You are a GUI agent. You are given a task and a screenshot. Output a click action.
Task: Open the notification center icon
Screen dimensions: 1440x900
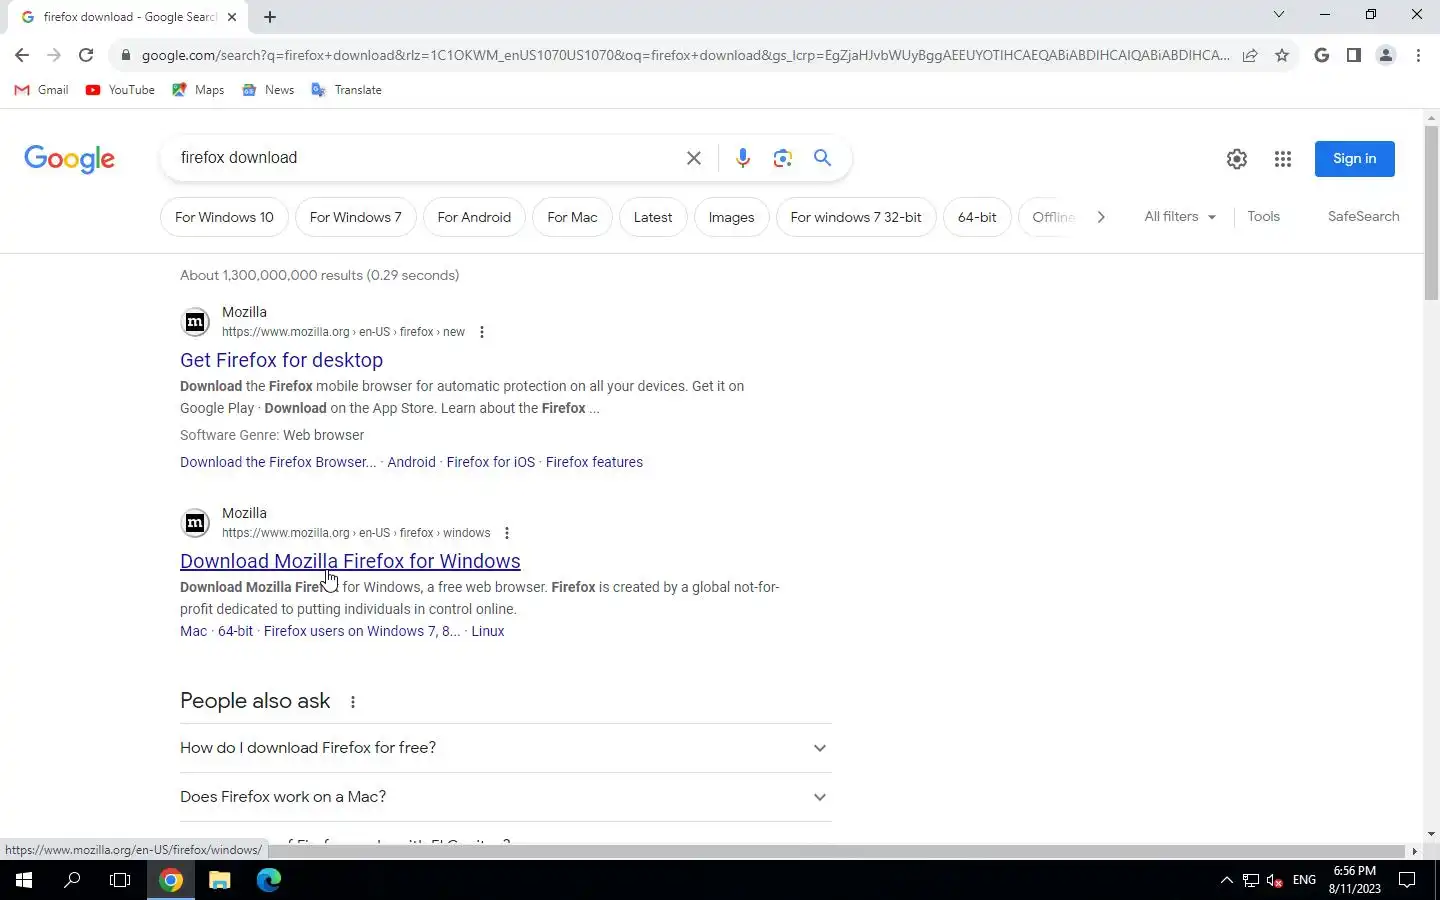1407,880
